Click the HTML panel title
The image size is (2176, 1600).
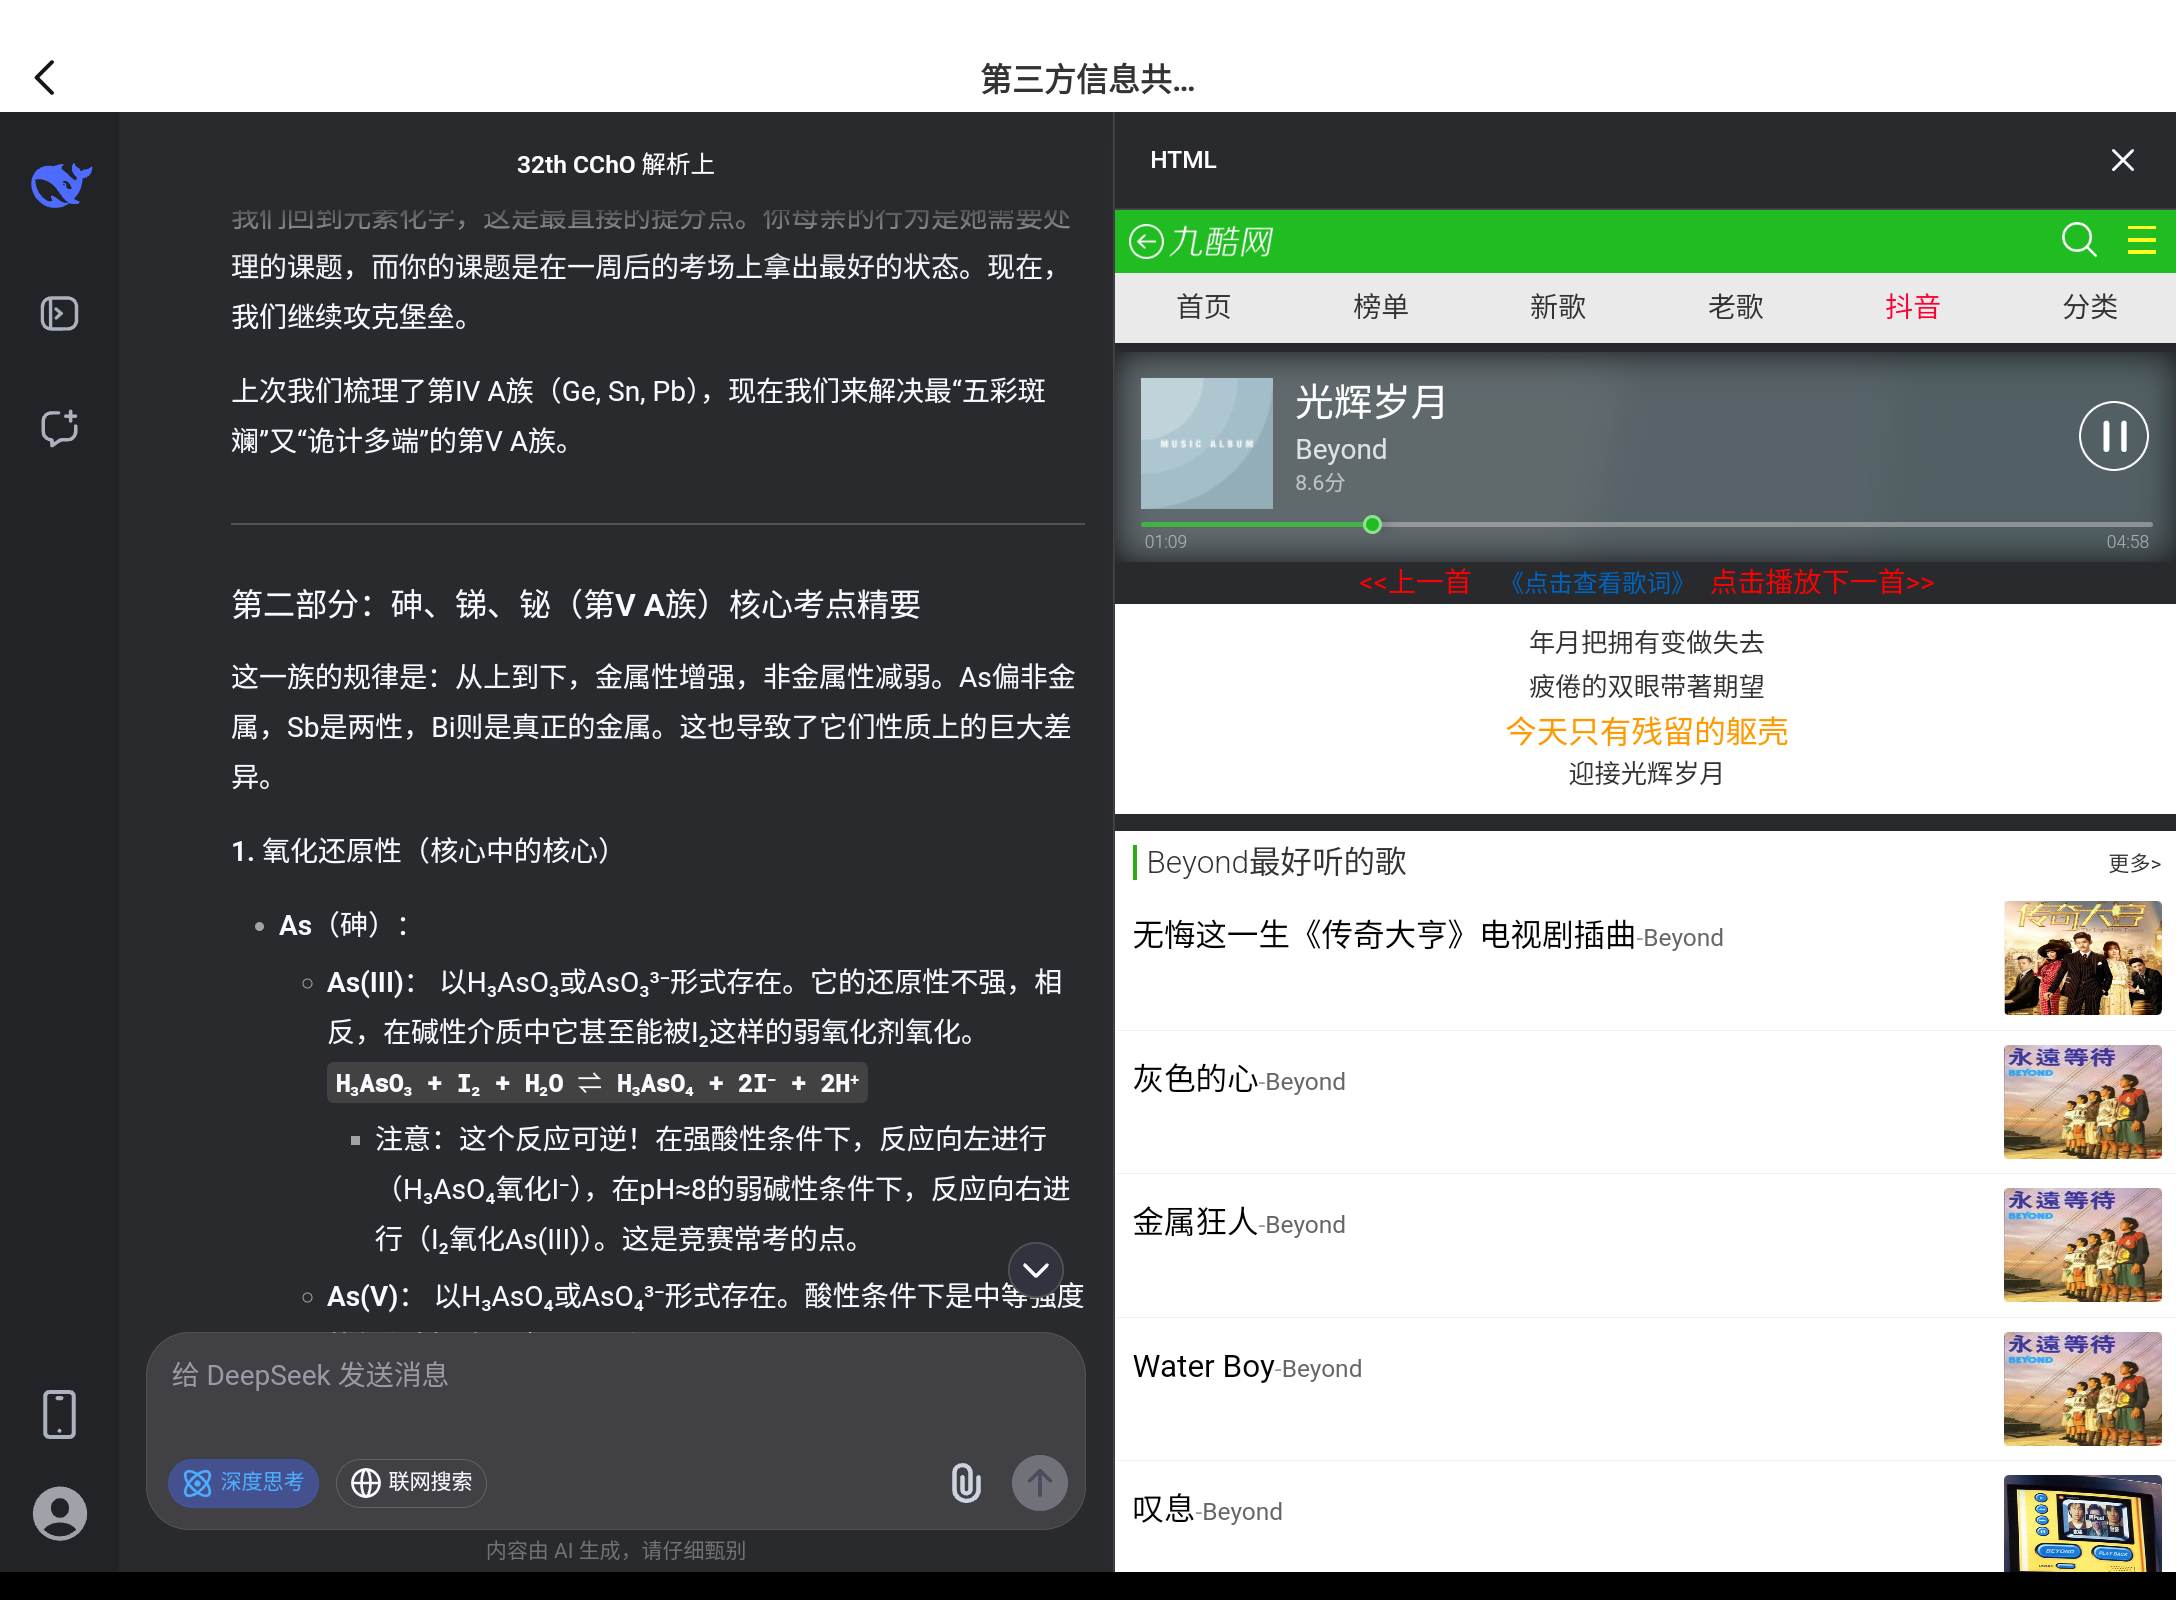(1183, 160)
